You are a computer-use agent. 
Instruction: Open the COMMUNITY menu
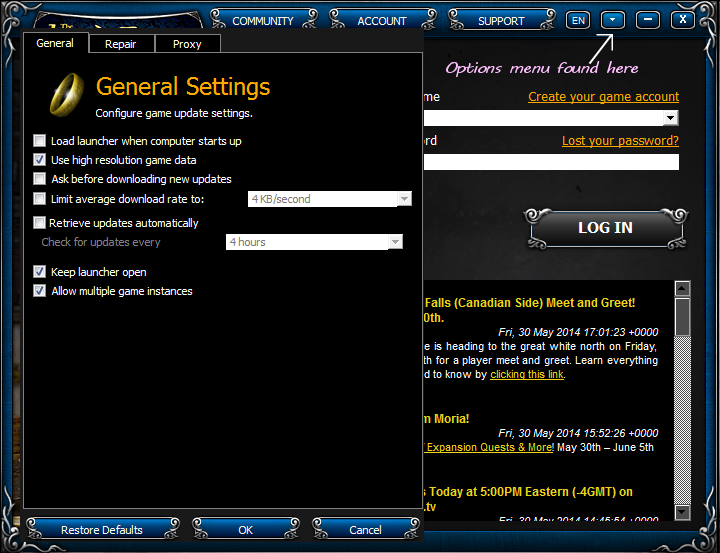coord(263,21)
